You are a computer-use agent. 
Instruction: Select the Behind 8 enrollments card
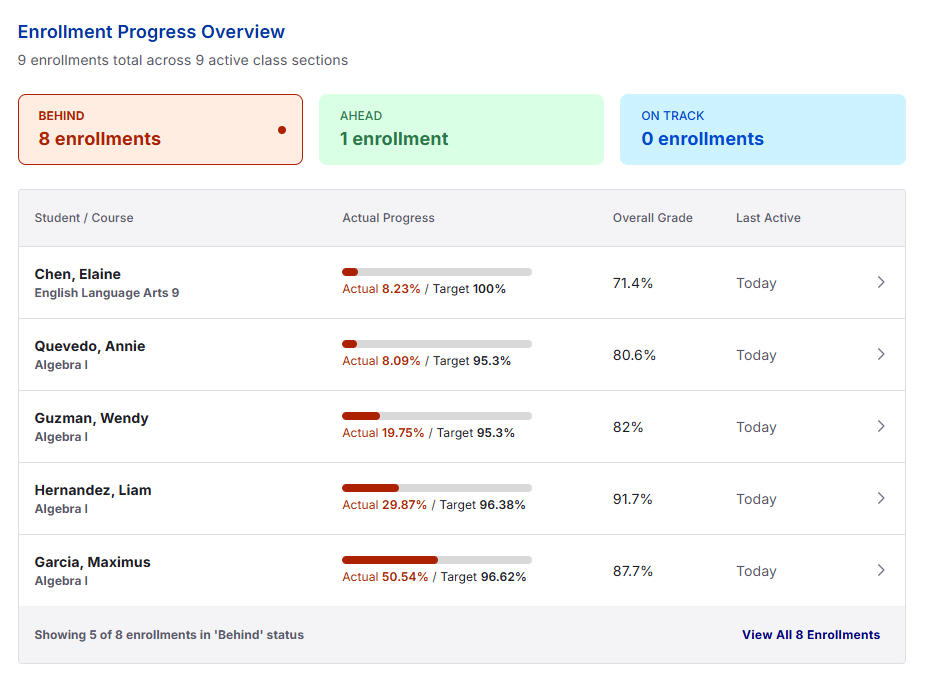tap(160, 129)
